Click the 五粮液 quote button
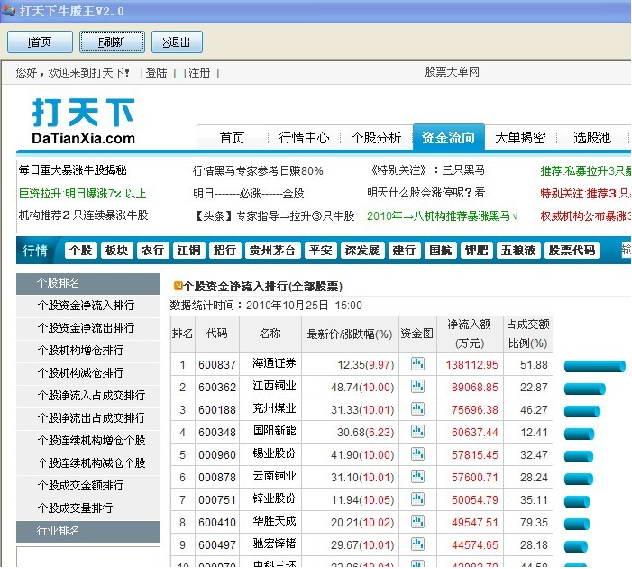Viewport: 632px width, 569px height. click(x=518, y=250)
